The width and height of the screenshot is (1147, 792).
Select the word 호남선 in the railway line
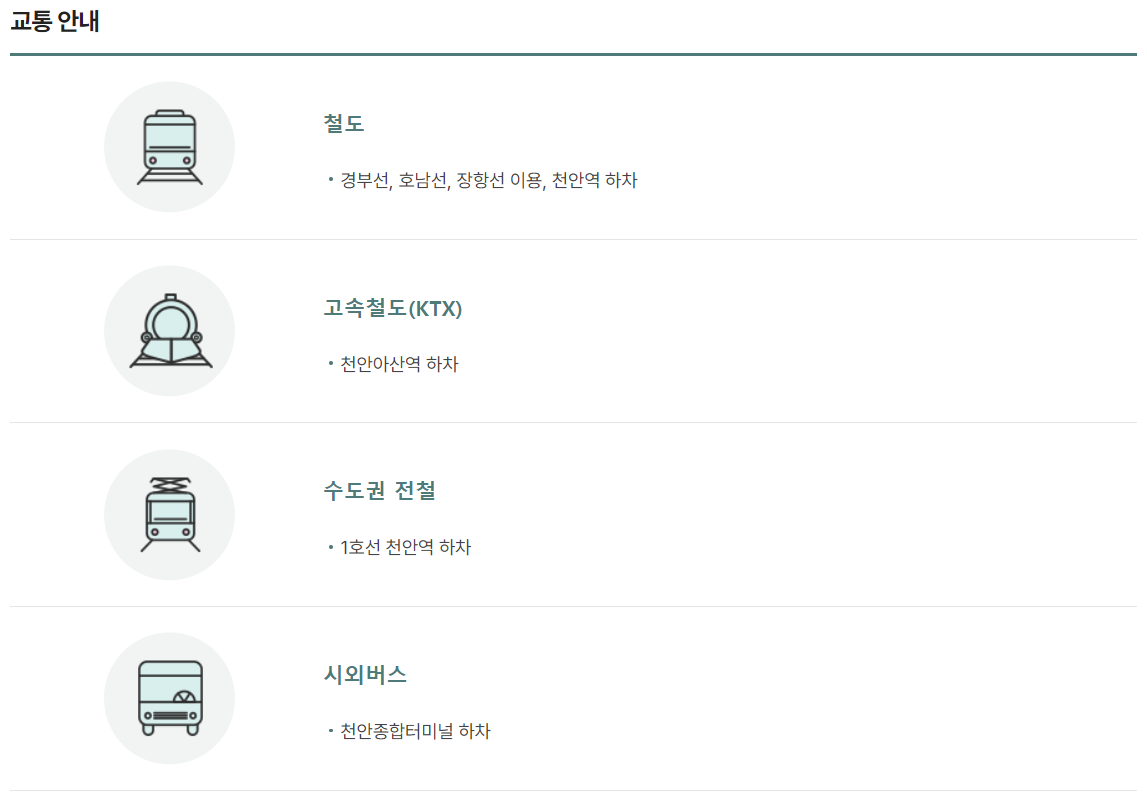click(x=424, y=181)
